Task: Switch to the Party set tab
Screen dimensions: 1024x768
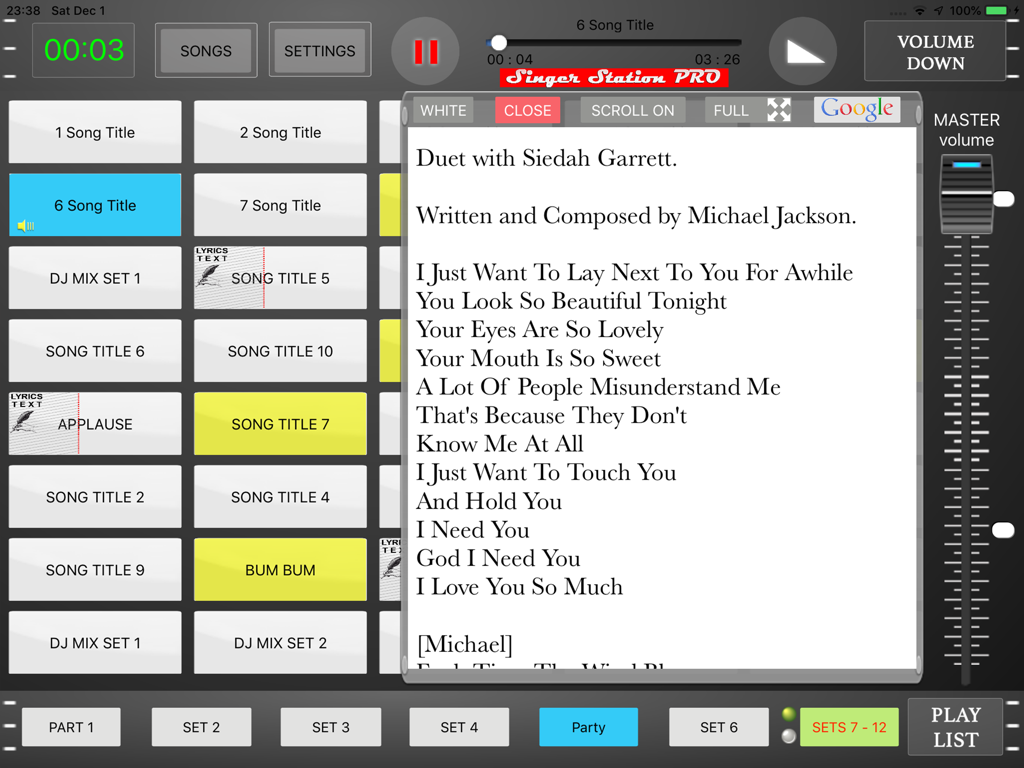Action: (x=588, y=727)
